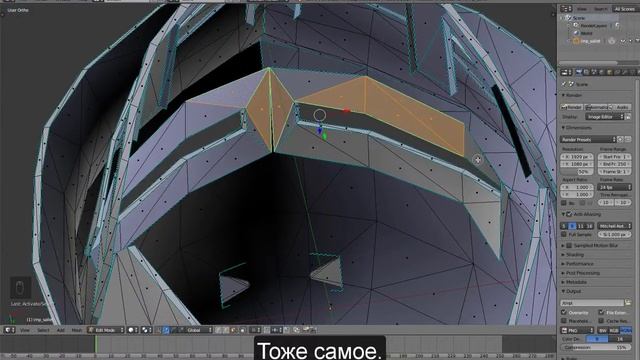Open the Select menu in 3D header
The height and width of the screenshot is (360, 640).
click(43, 330)
